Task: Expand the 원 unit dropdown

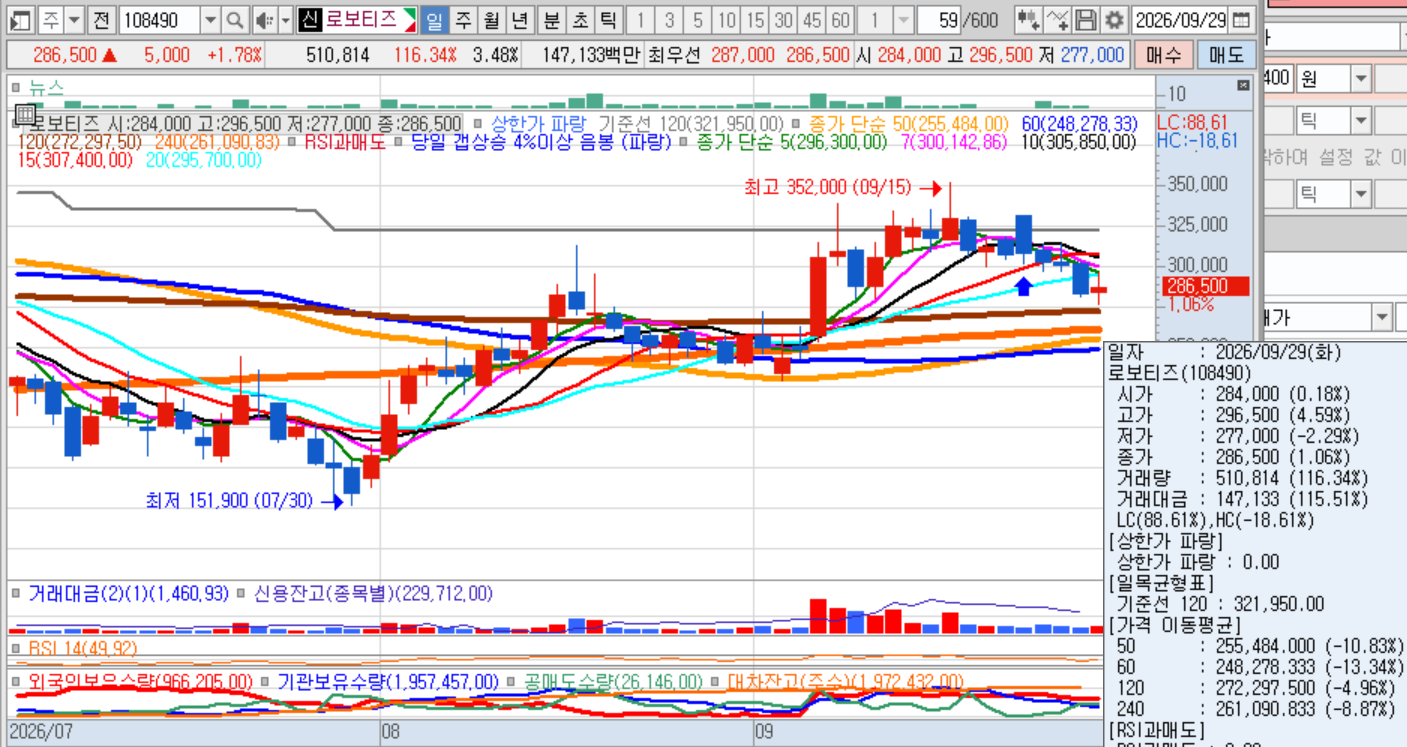Action: click(1361, 78)
